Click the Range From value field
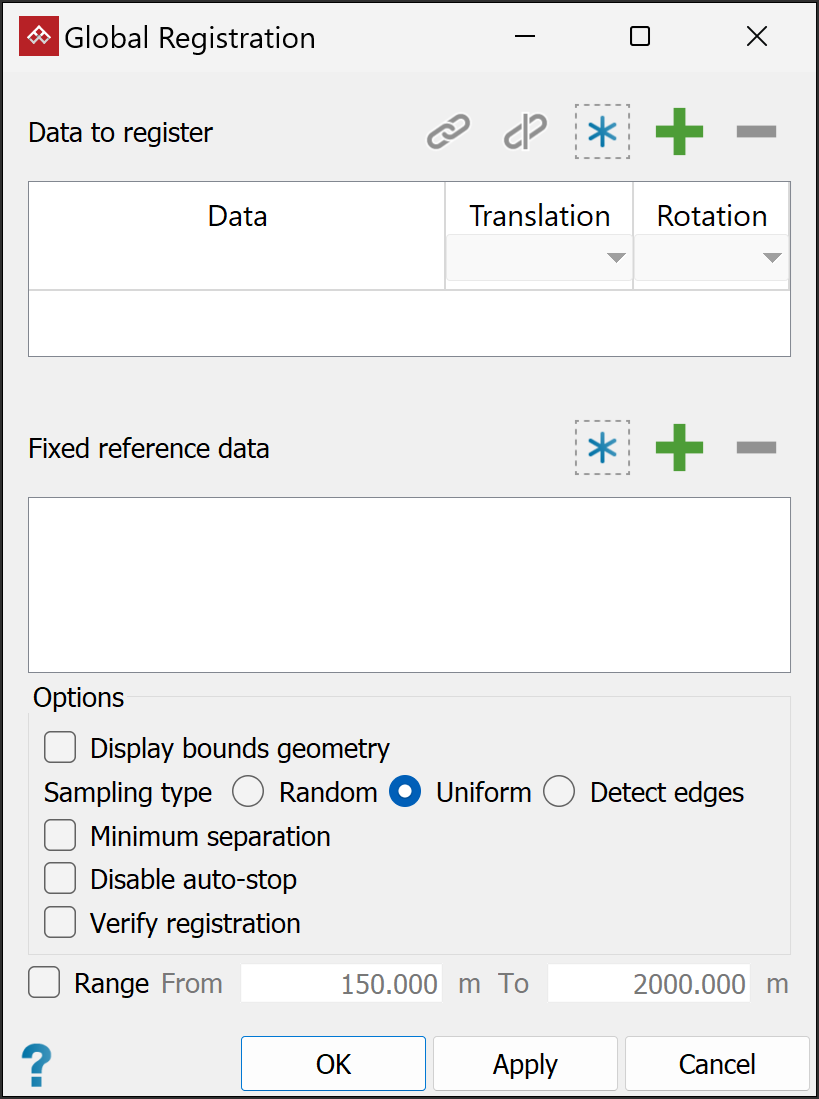819x1099 pixels. tap(342, 984)
